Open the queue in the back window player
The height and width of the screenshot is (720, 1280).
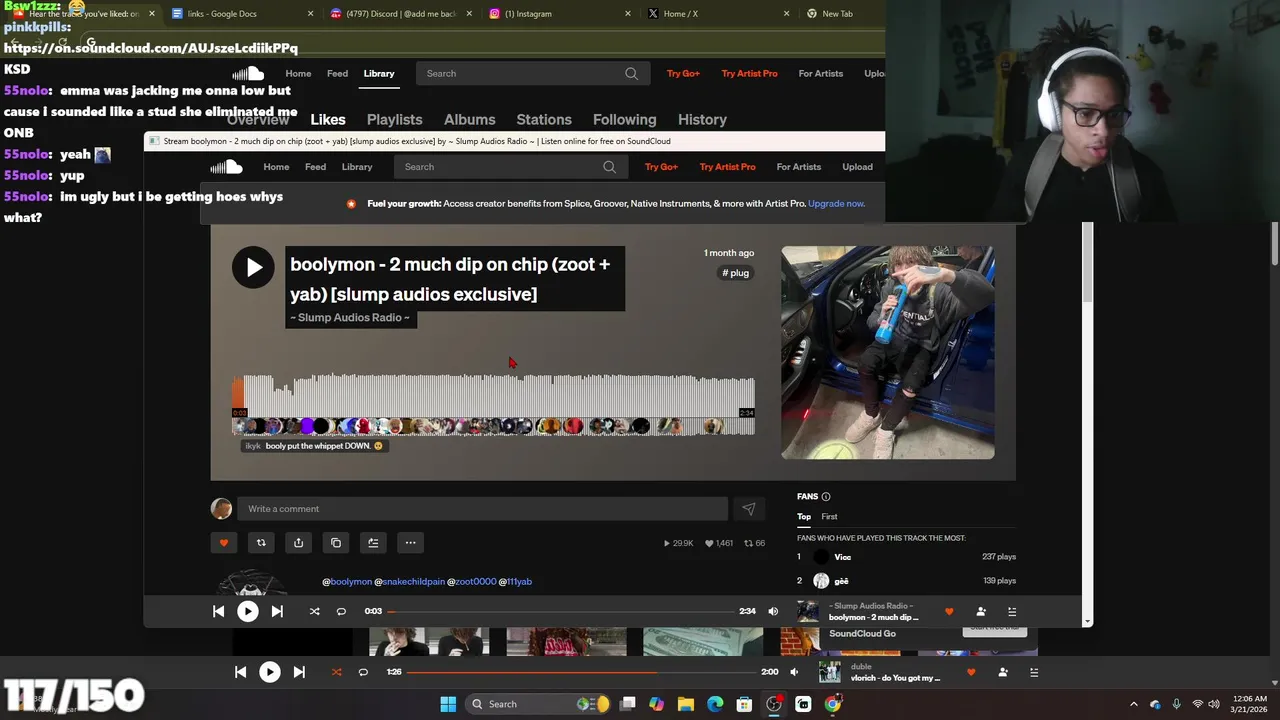point(1033,672)
